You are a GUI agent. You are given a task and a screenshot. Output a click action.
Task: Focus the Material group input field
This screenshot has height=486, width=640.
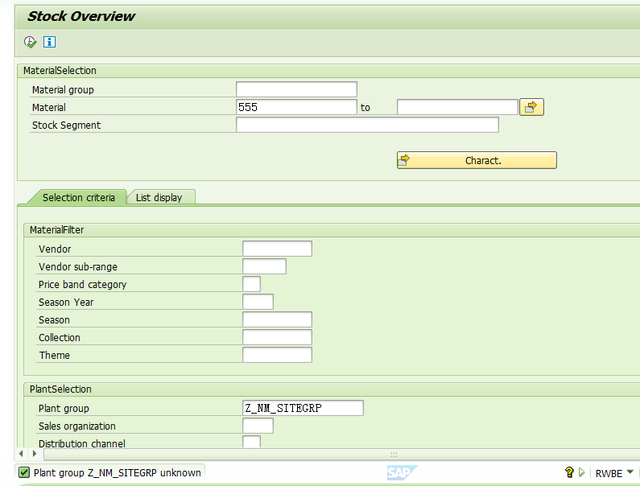297,89
